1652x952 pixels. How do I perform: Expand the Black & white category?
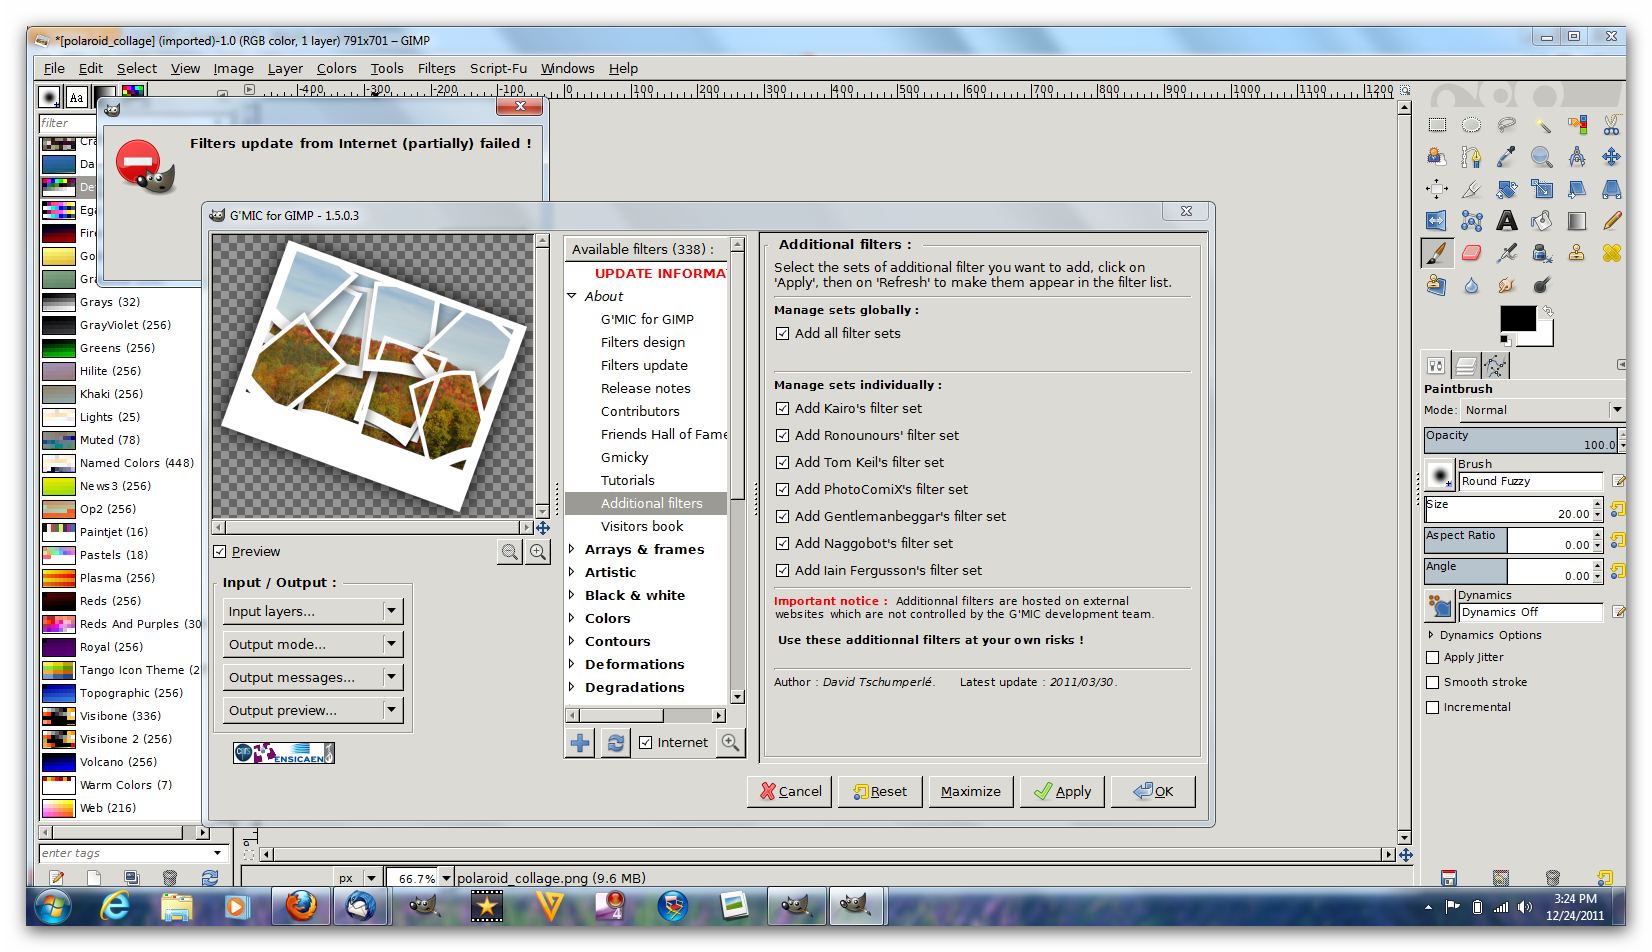click(572, 595)
